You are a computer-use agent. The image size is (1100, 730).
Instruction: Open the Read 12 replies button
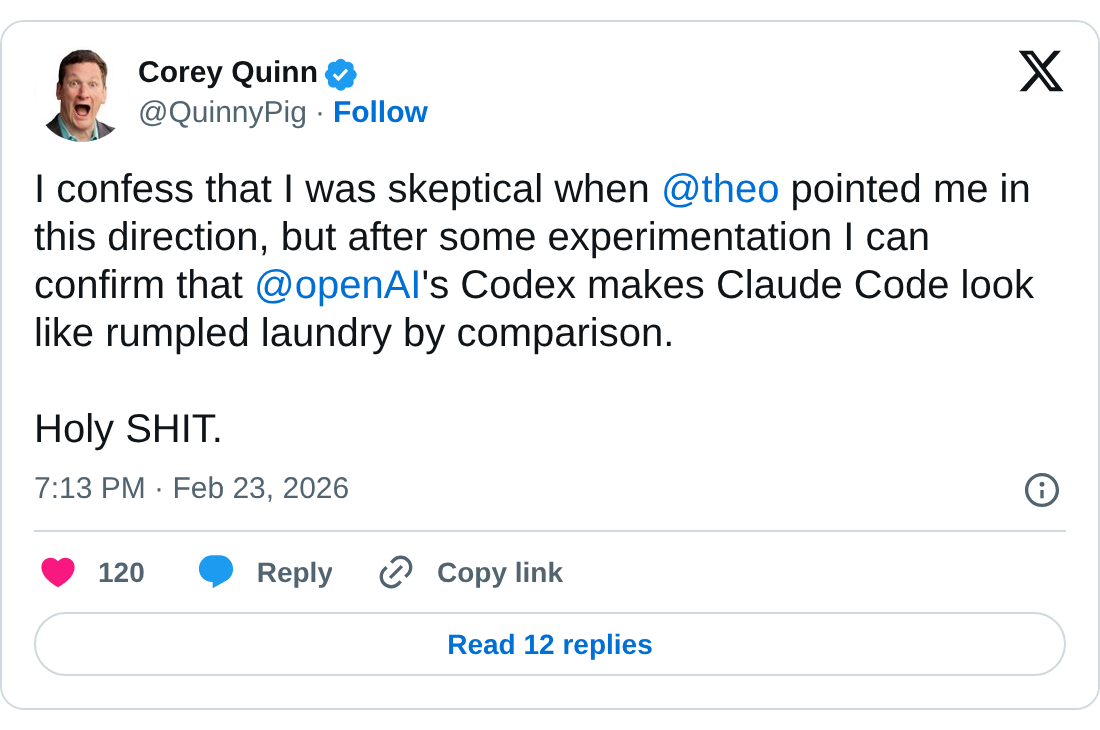point(549,644)
